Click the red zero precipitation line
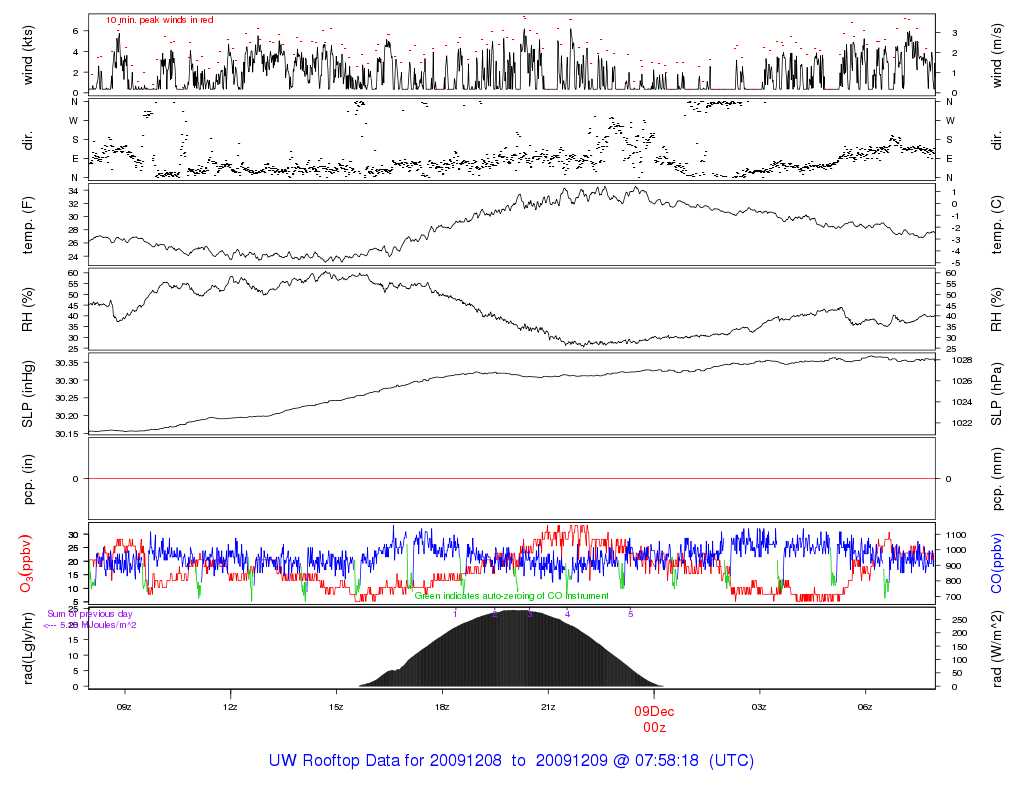This screenshot has height=800, width=1024. (512, 479)
